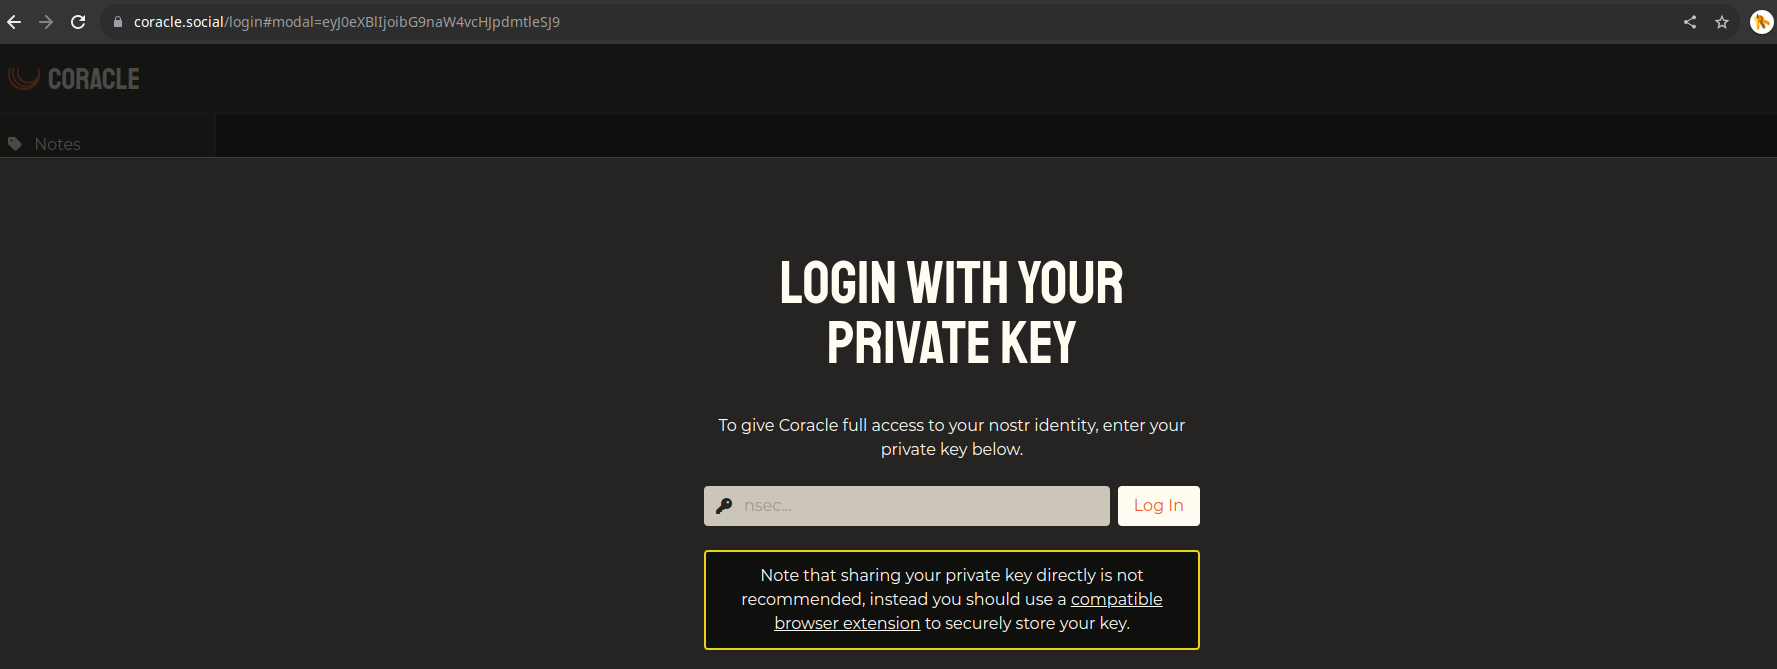
Task: Click the yellow-bordered warning note box
Action: 952,600
